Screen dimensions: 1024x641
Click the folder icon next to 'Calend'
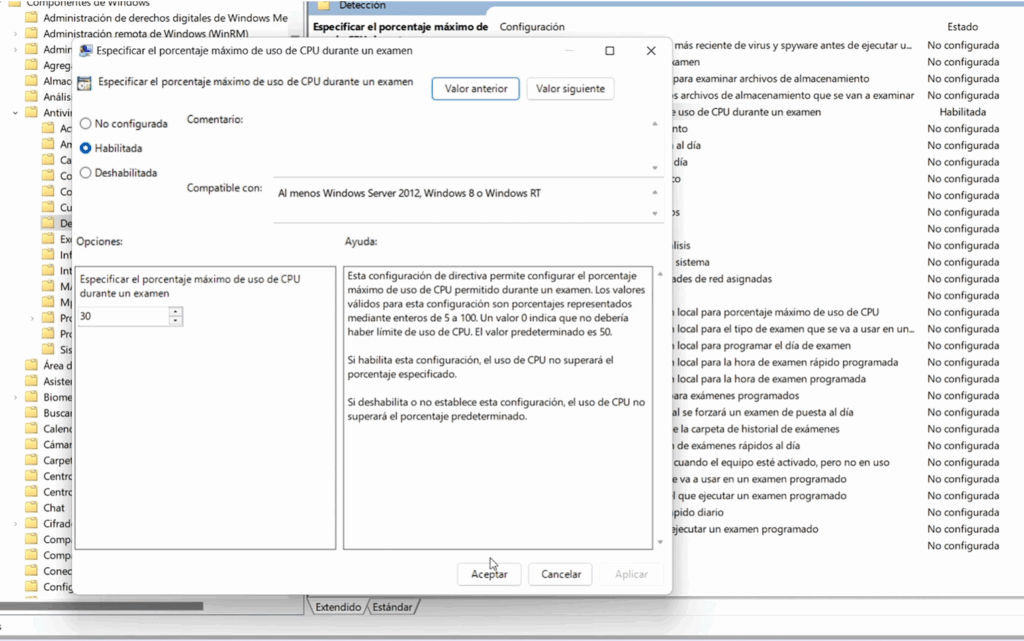pos(31,428)
